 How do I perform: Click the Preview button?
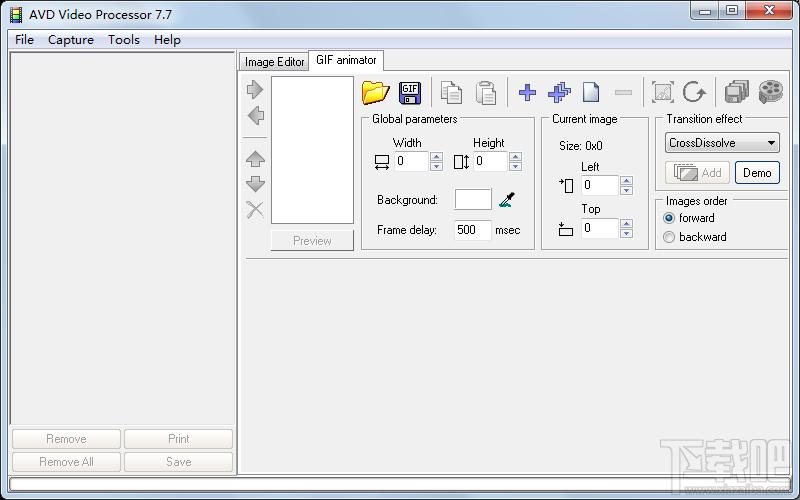pos(312,240)
